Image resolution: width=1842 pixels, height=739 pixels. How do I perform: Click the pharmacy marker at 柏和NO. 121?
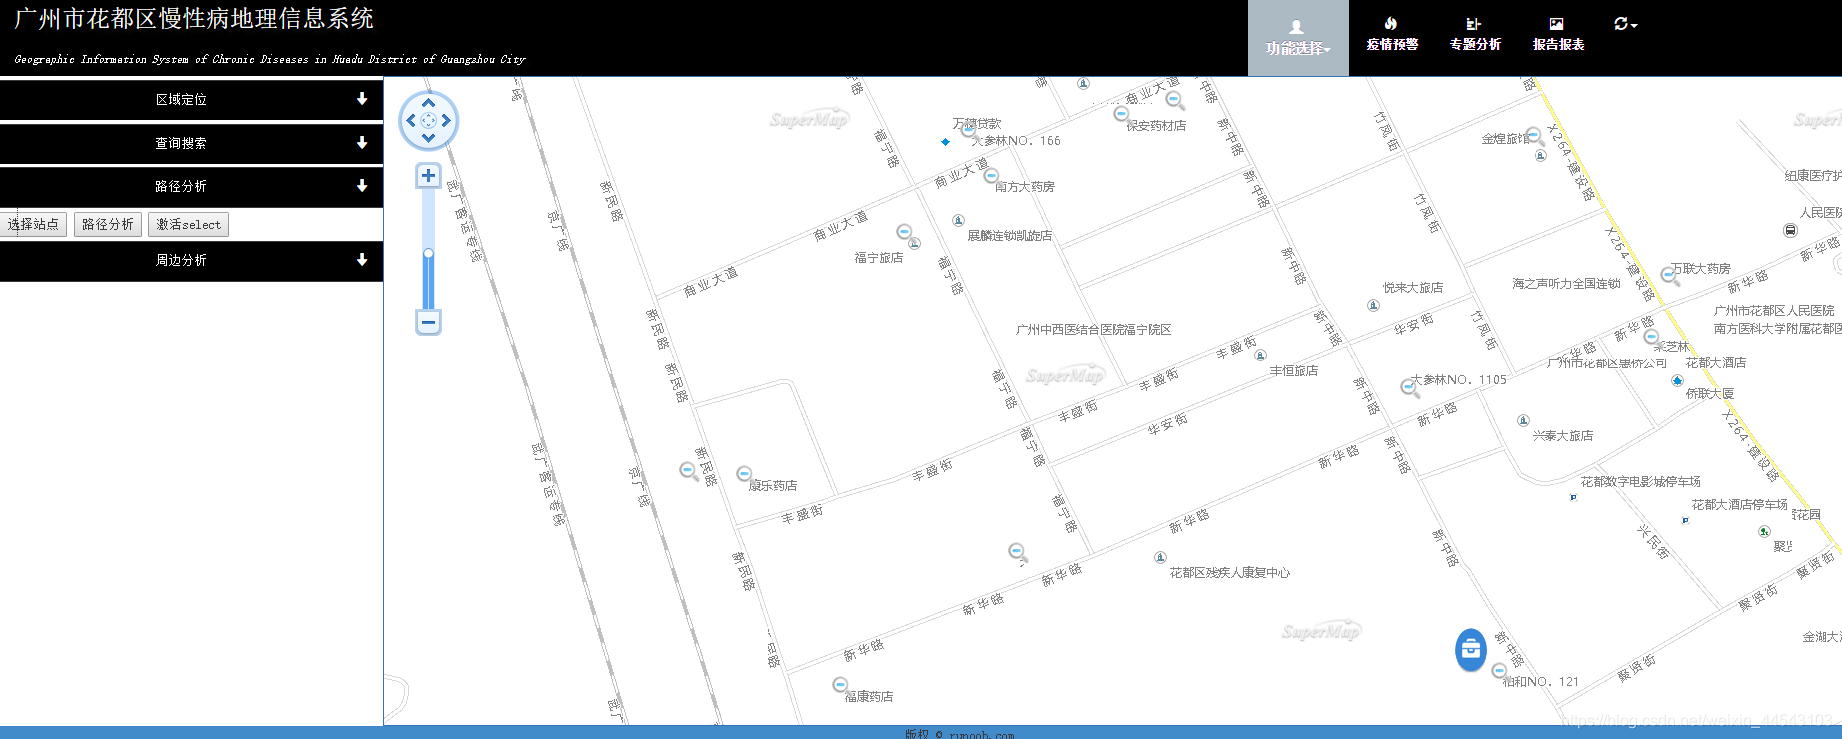pos(1498,670)
